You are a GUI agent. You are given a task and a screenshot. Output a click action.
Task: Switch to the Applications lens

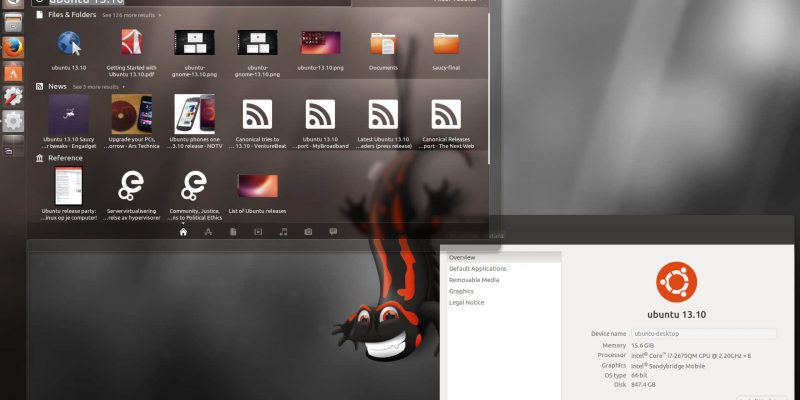208,232
